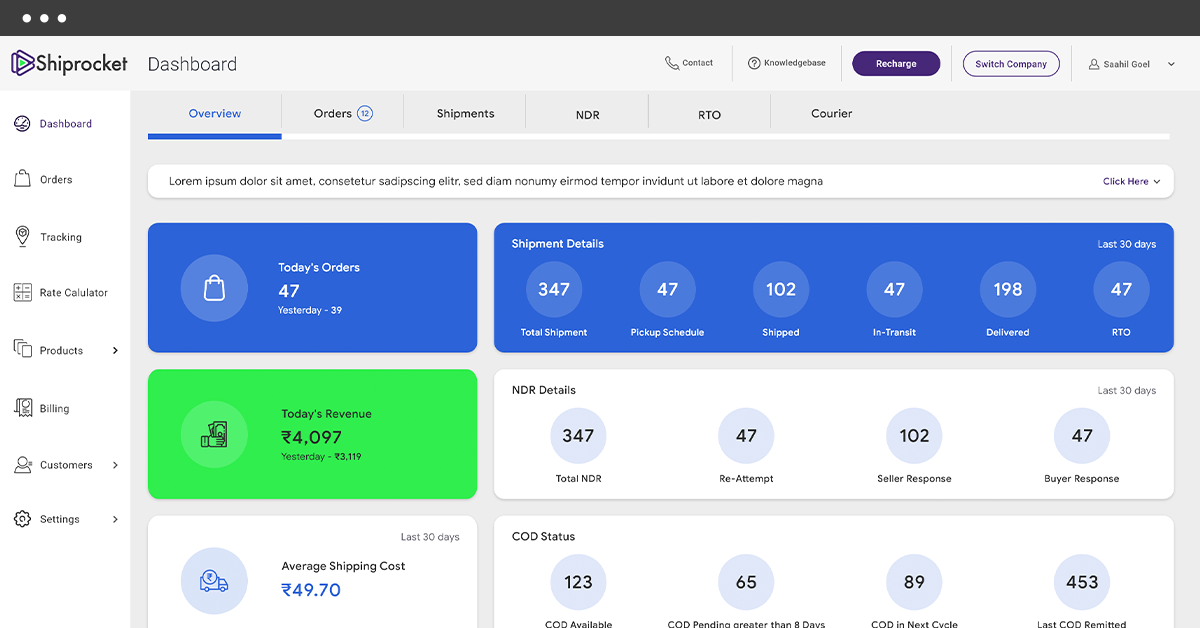
Task: Click the Dashboard speedometer icon in sidebar
Action: tap(22, 124)
